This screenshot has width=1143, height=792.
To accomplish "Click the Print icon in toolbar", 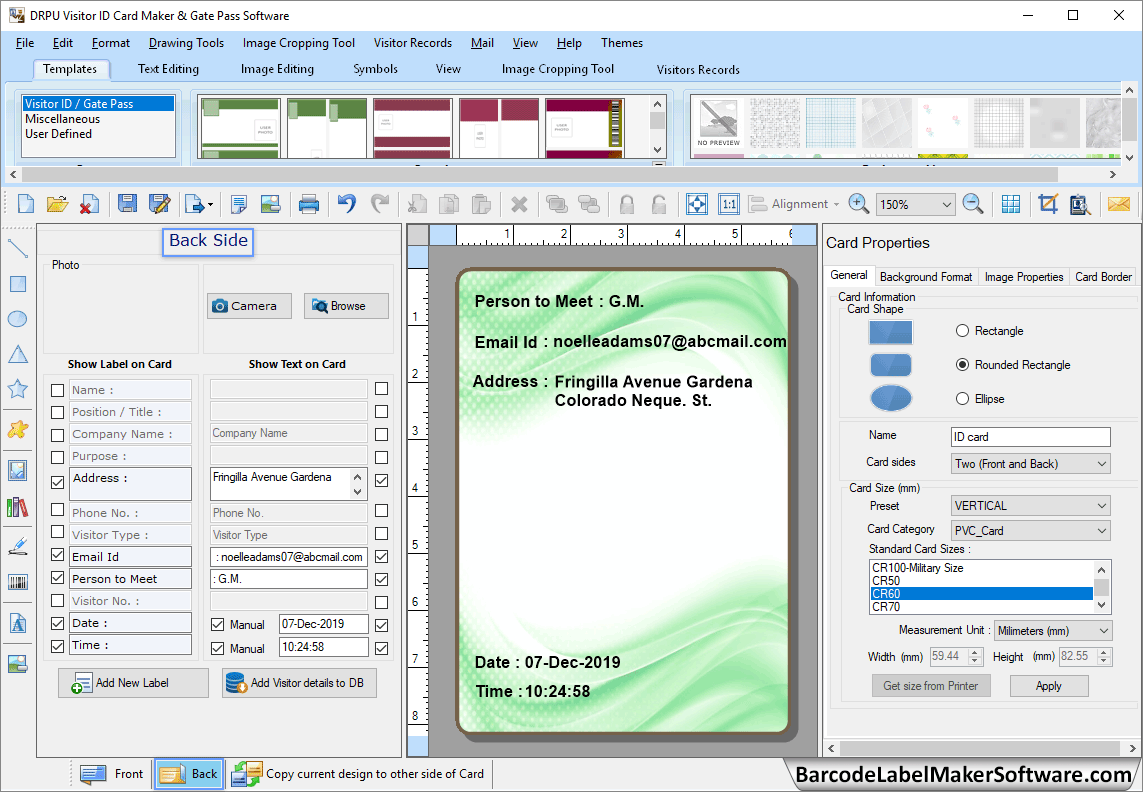I will point(309,204).
